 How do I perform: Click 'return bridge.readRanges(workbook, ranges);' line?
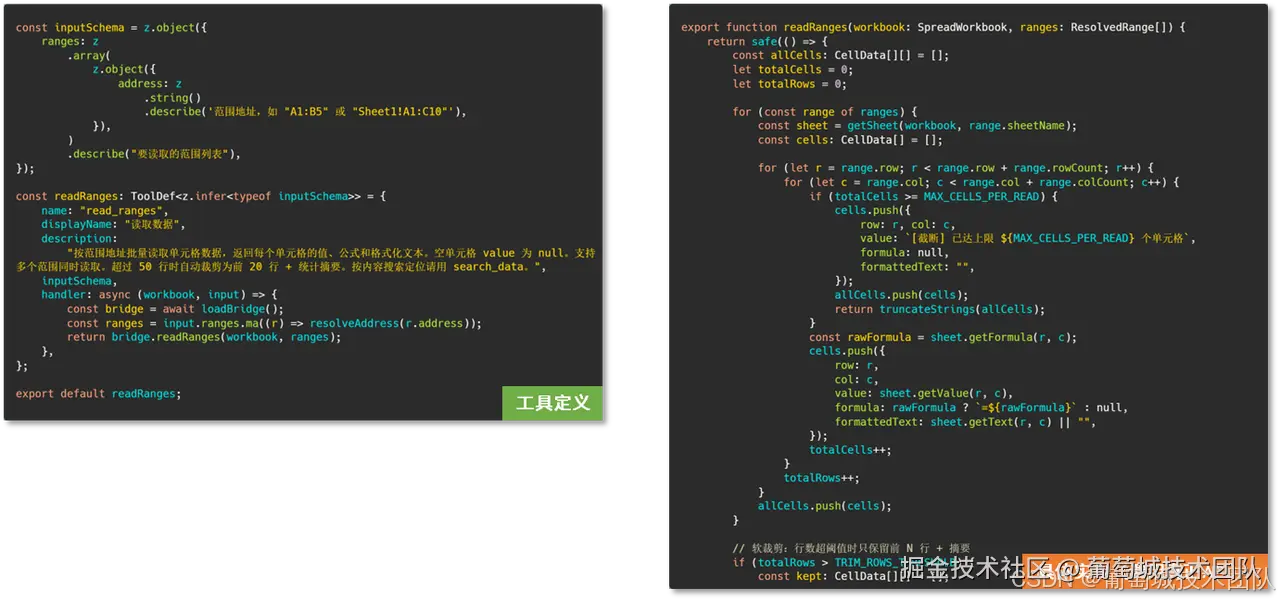click(205, 337)
